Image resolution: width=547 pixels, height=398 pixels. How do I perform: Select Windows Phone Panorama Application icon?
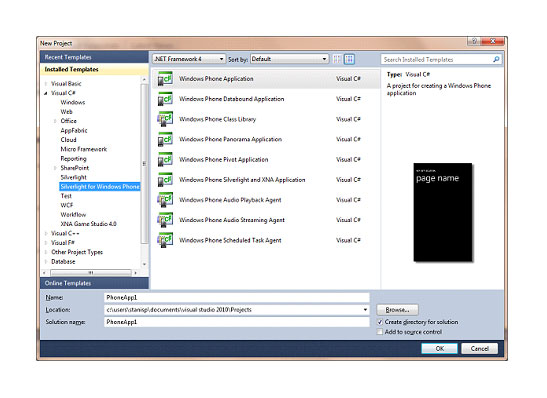[165, 139]
